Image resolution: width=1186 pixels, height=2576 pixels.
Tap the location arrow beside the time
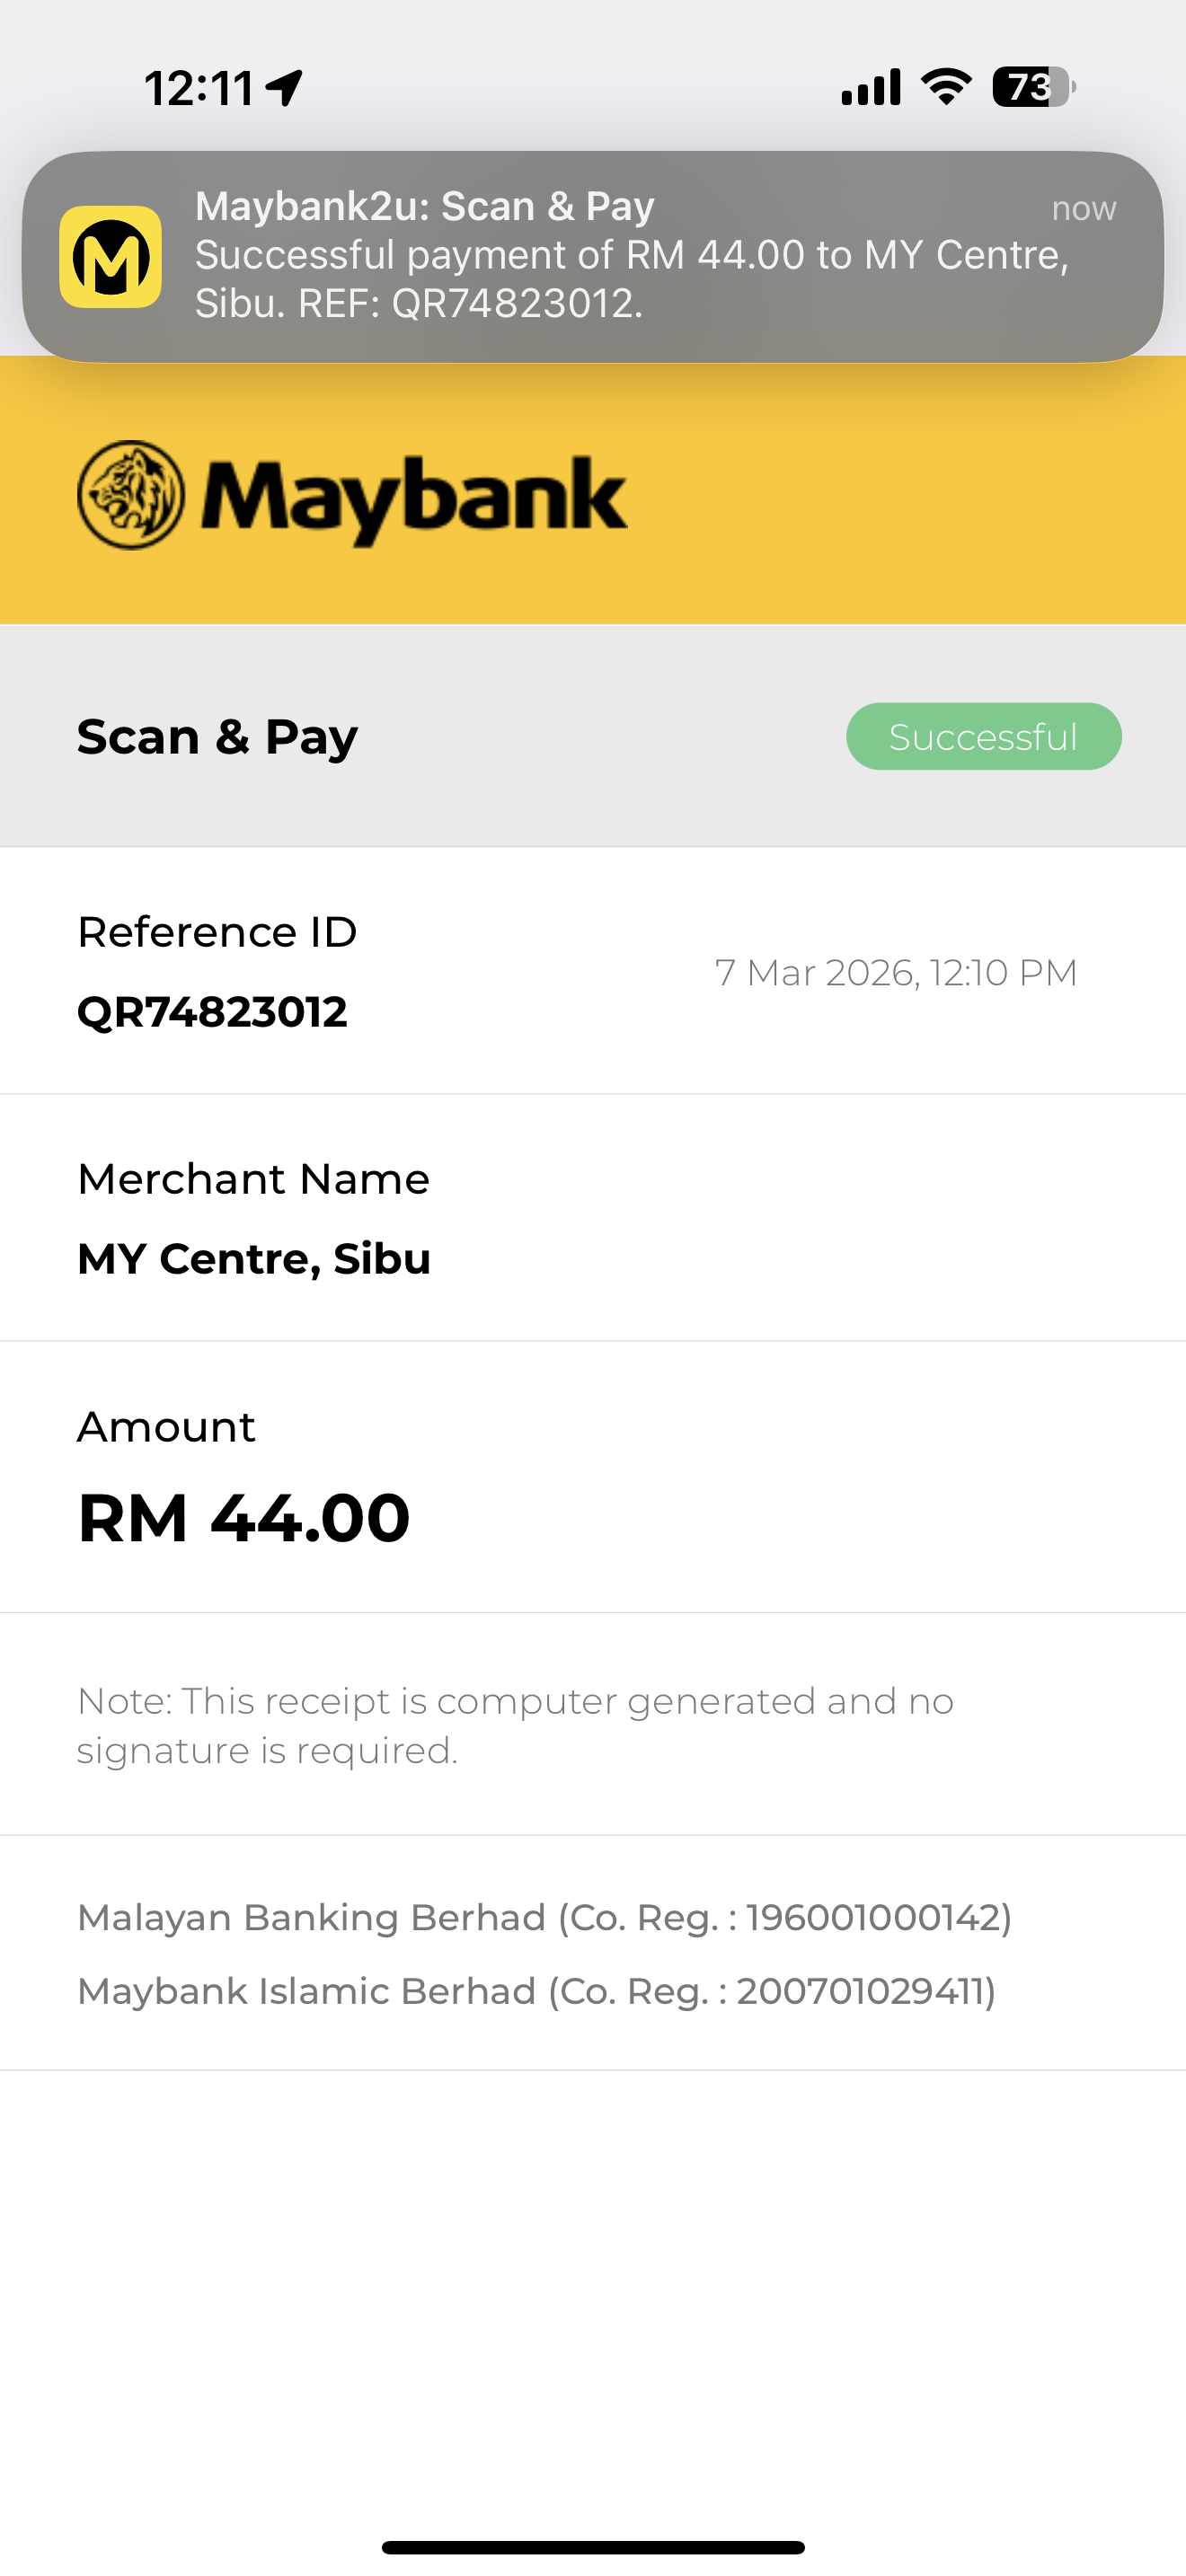285,88
